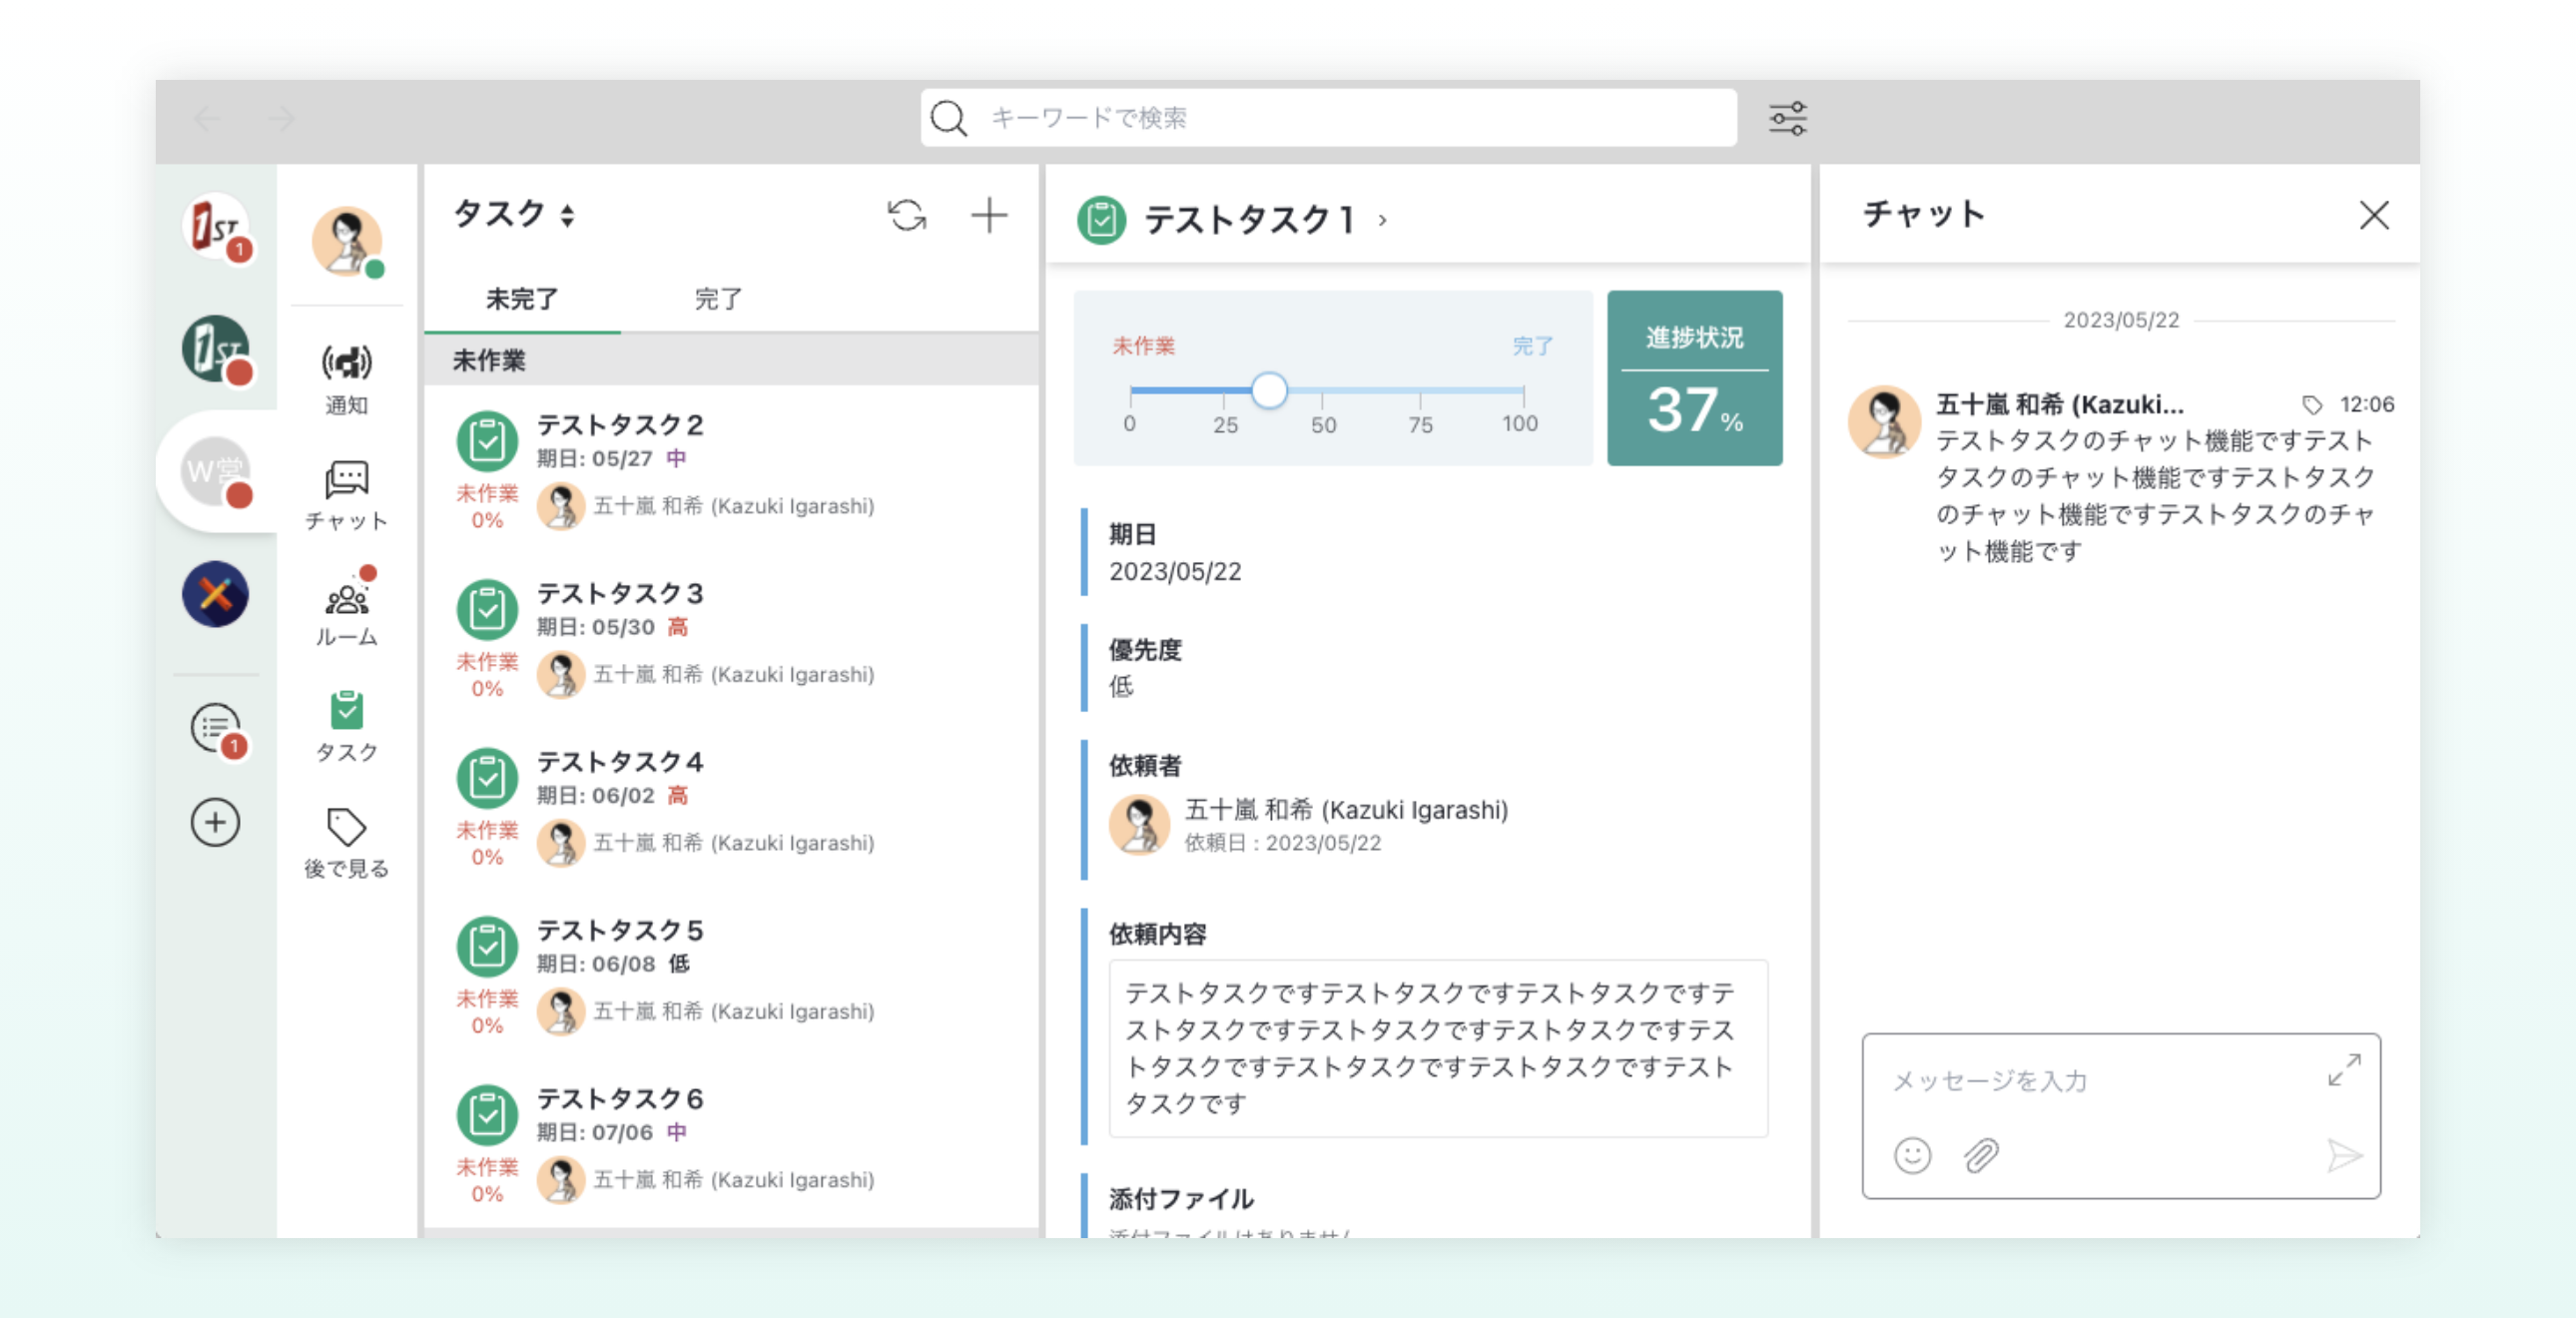Switch to the 未完了 tab
This screenshot has height=1318, width=2576.
(x=522, y=299)
